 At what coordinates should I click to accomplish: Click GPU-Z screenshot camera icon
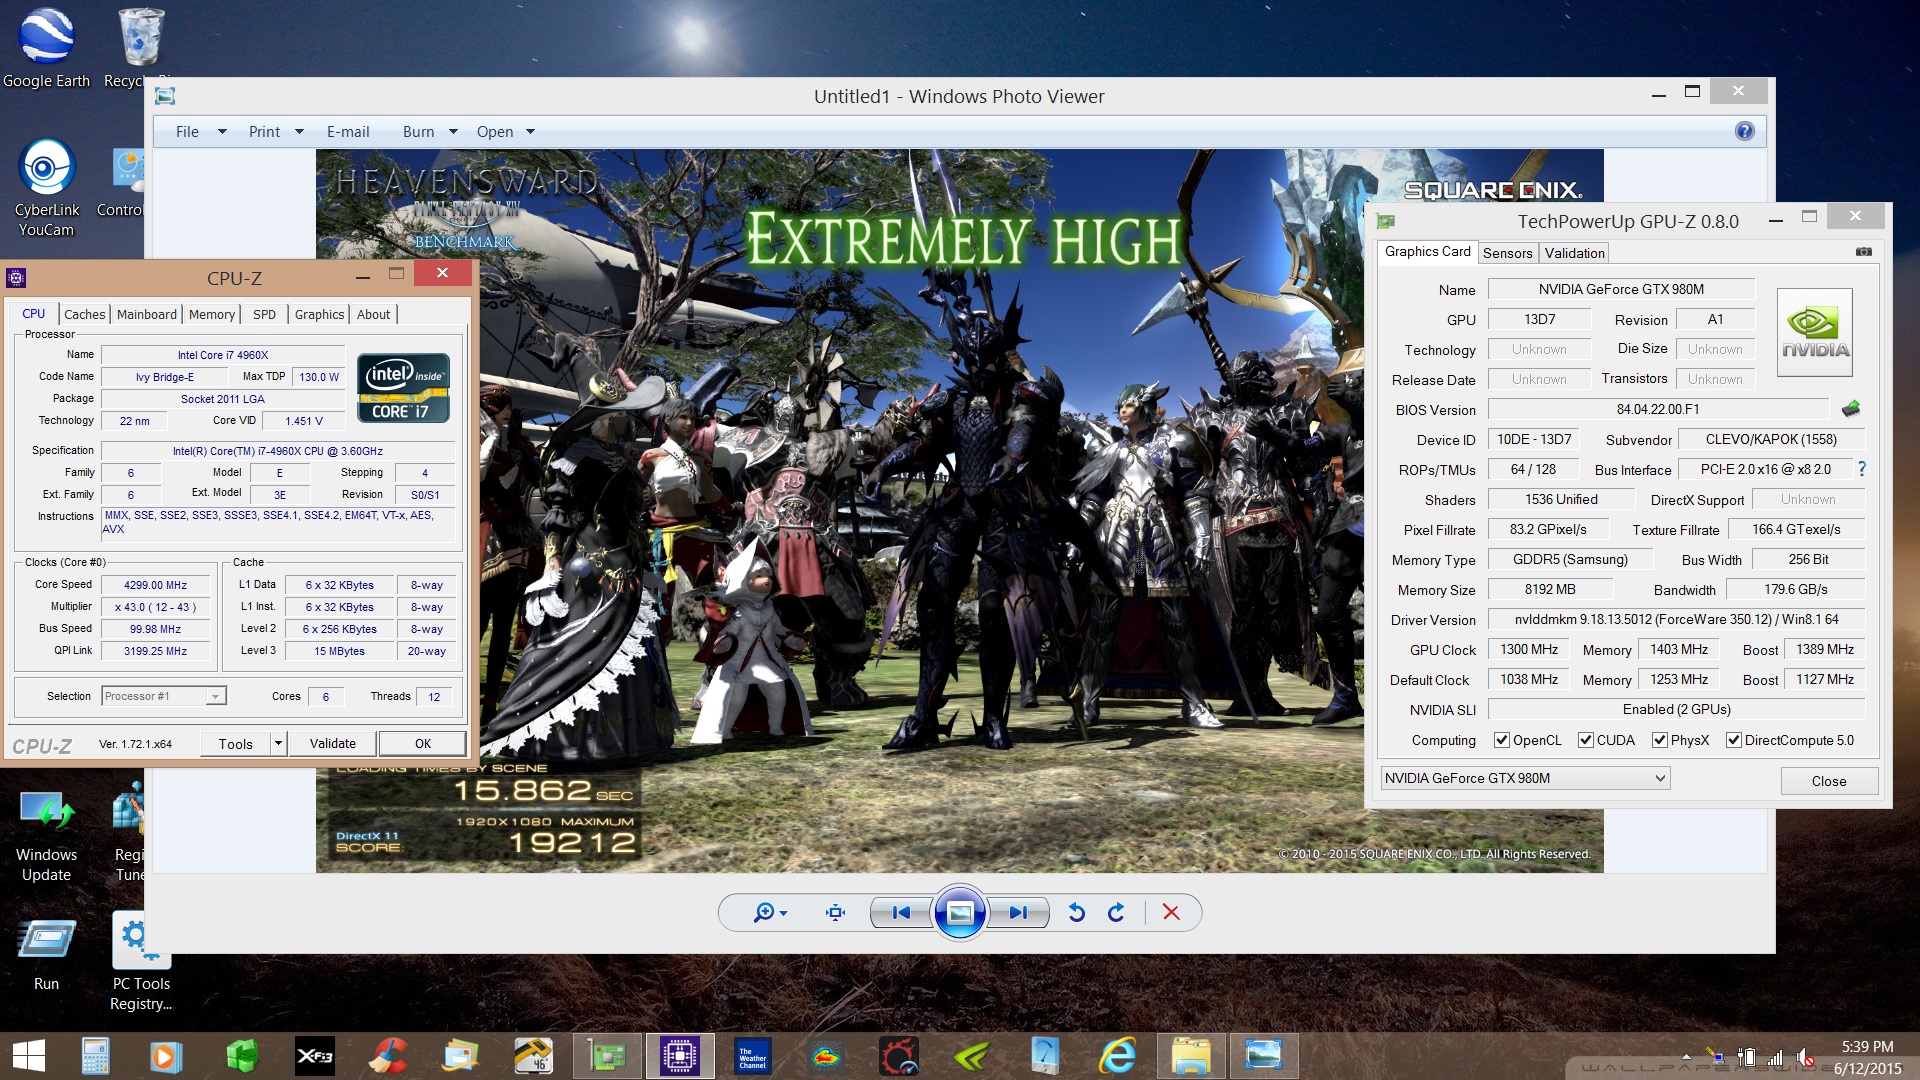click(1864, 252)
